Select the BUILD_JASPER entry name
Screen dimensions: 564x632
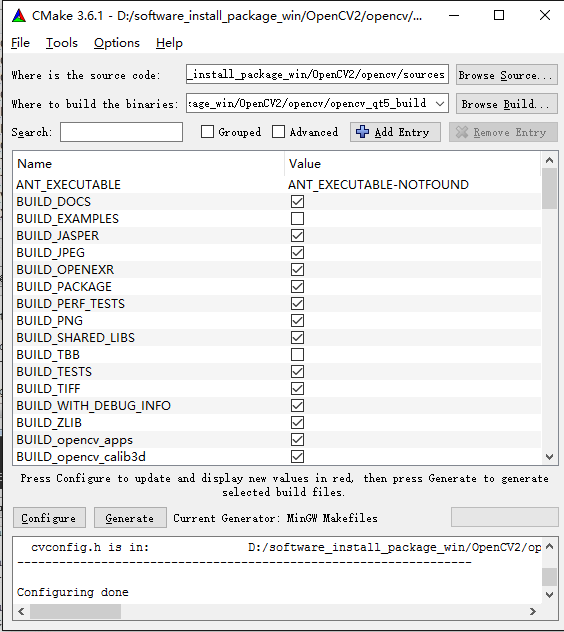(58, 235)
